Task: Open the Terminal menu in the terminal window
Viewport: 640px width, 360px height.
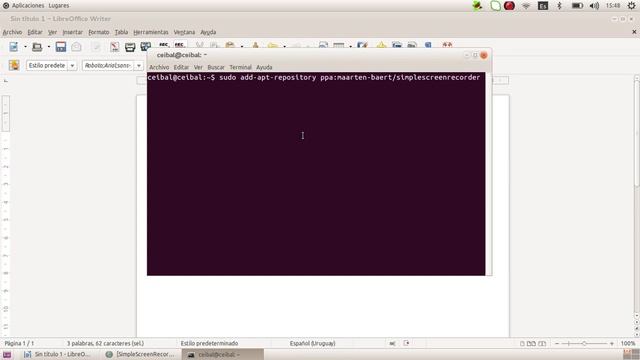Action: click(x=240, y=67)
